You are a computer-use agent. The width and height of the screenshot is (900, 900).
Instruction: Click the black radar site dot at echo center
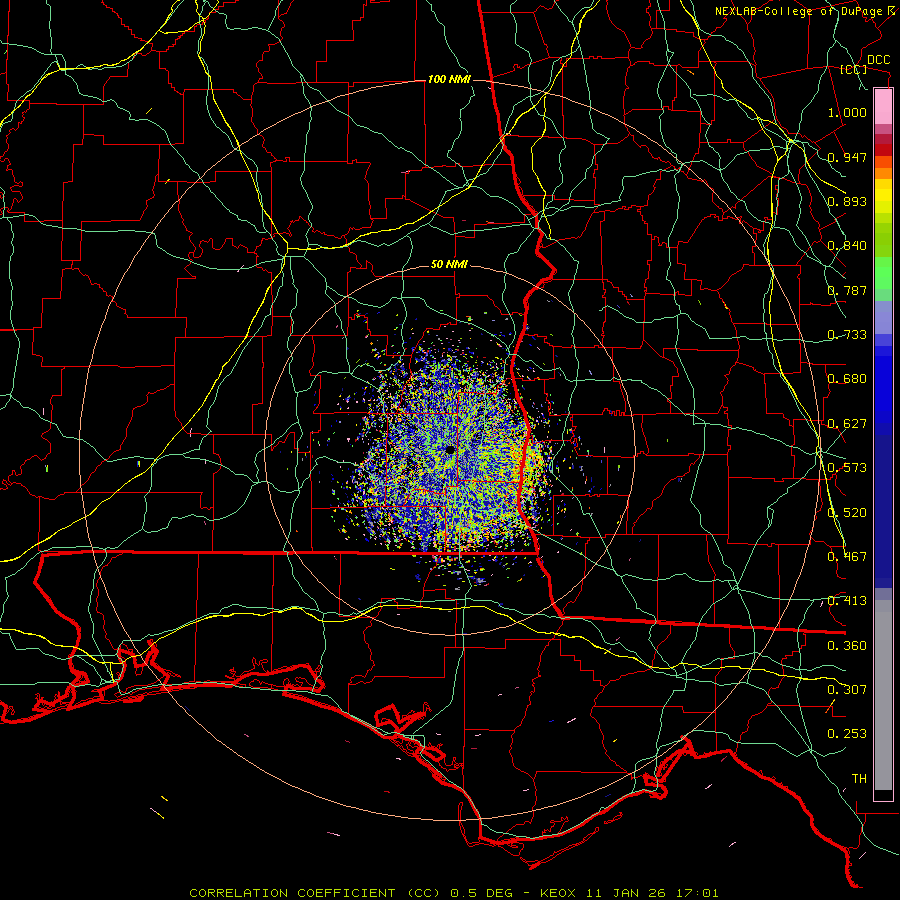(x=450, y=449)
